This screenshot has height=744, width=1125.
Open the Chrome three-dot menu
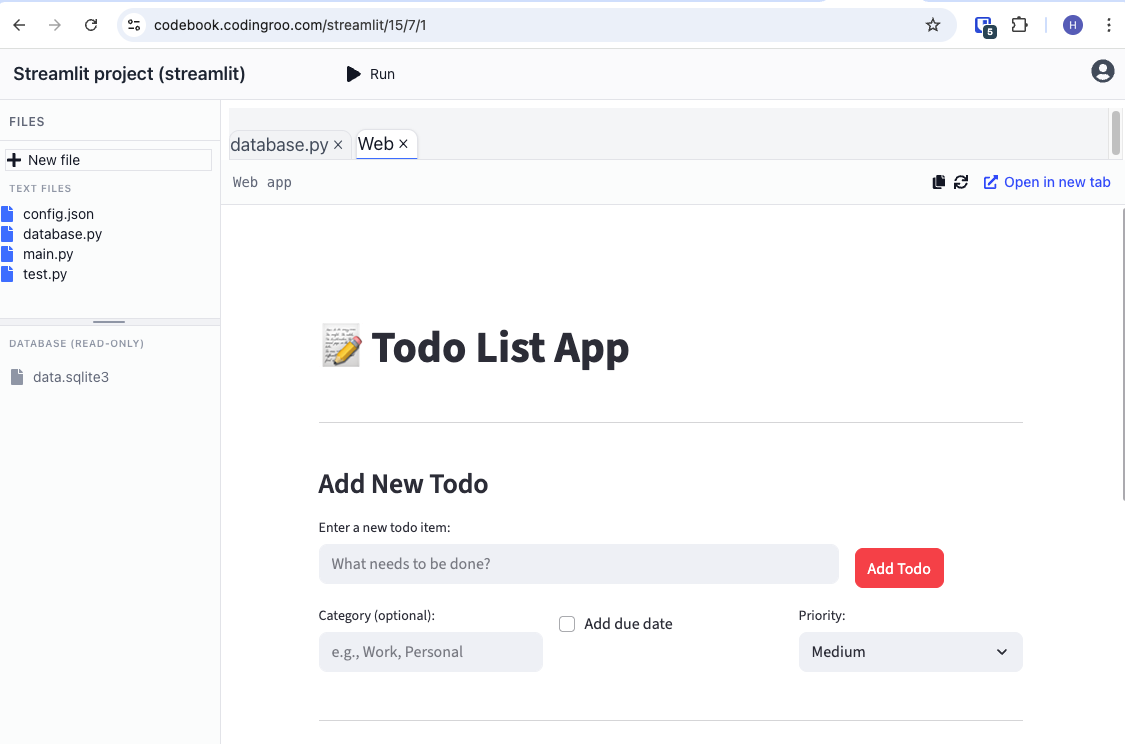tap(1108, 25)
